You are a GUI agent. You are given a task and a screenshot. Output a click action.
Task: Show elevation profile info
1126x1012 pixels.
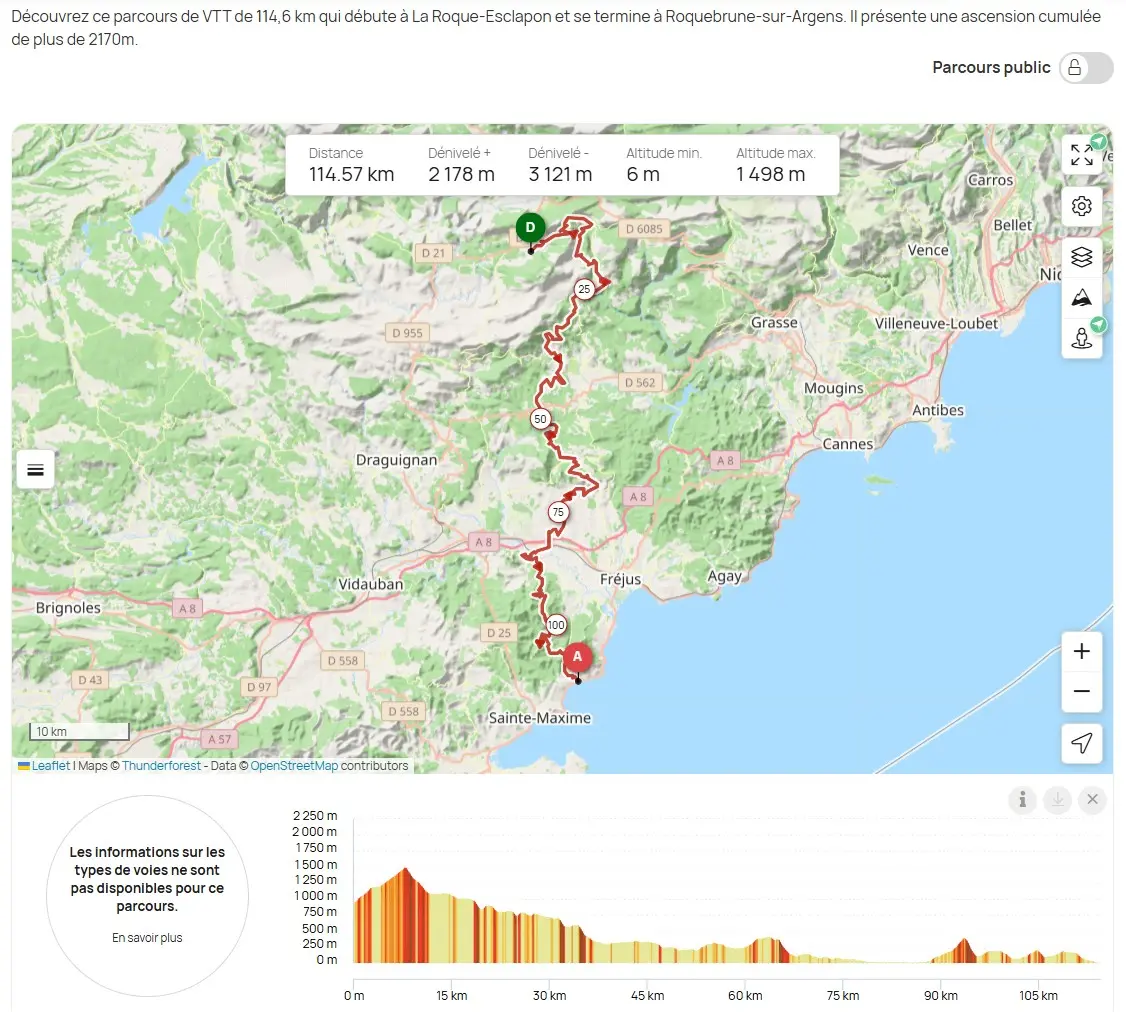pos(1022,800)
